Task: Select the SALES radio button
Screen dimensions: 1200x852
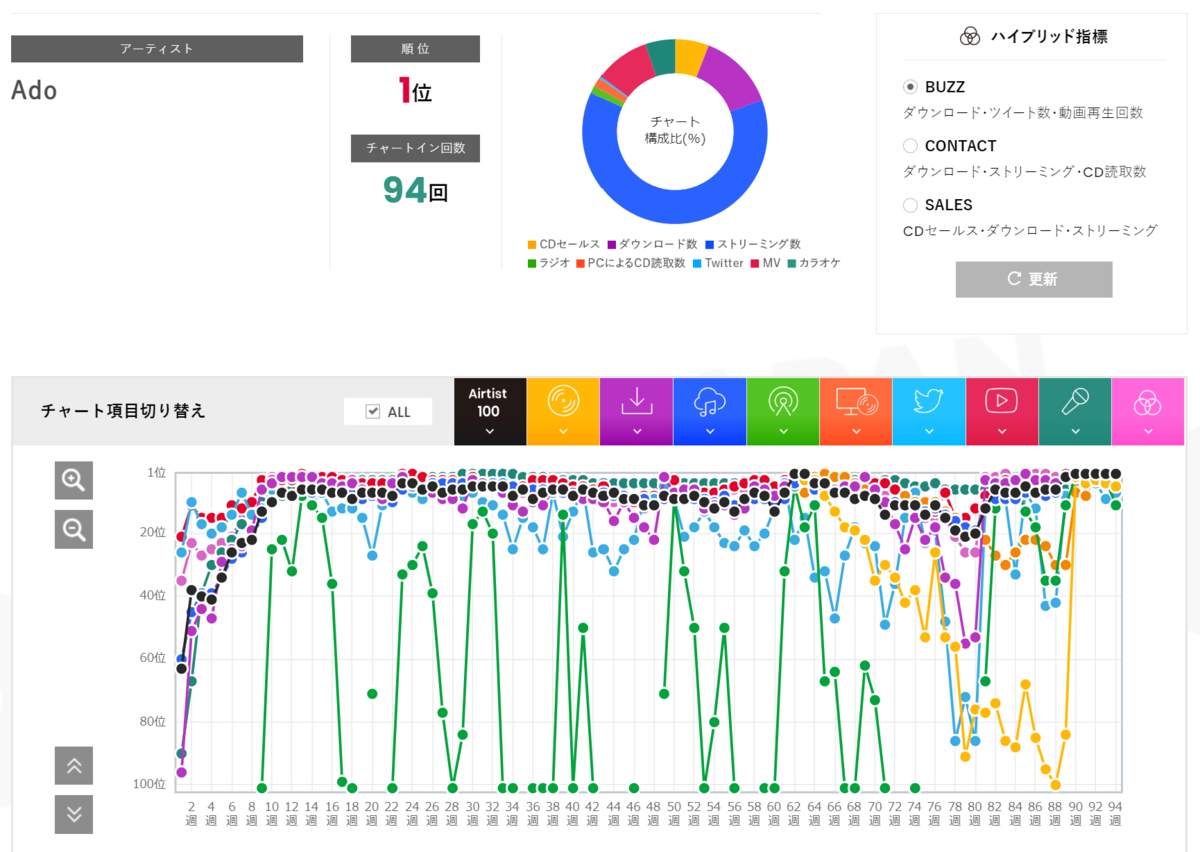Action: 910,205
